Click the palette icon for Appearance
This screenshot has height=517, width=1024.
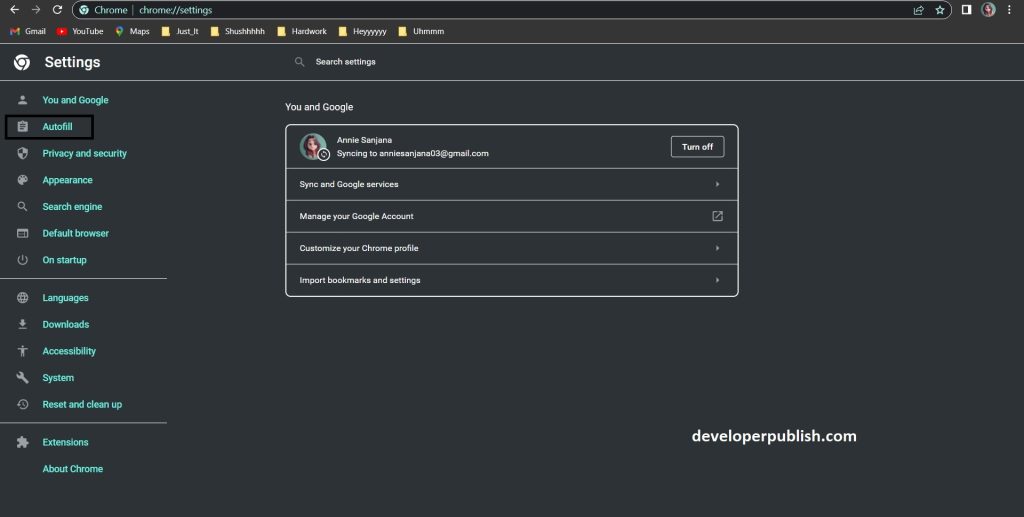(22, 180)
